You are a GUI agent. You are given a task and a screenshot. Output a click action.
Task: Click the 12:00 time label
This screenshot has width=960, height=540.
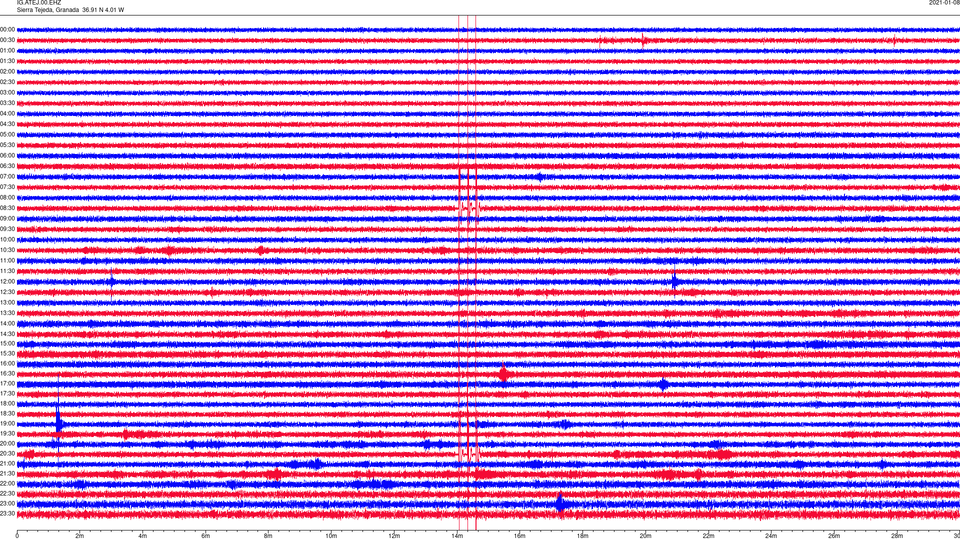click(x=7, y=282)
